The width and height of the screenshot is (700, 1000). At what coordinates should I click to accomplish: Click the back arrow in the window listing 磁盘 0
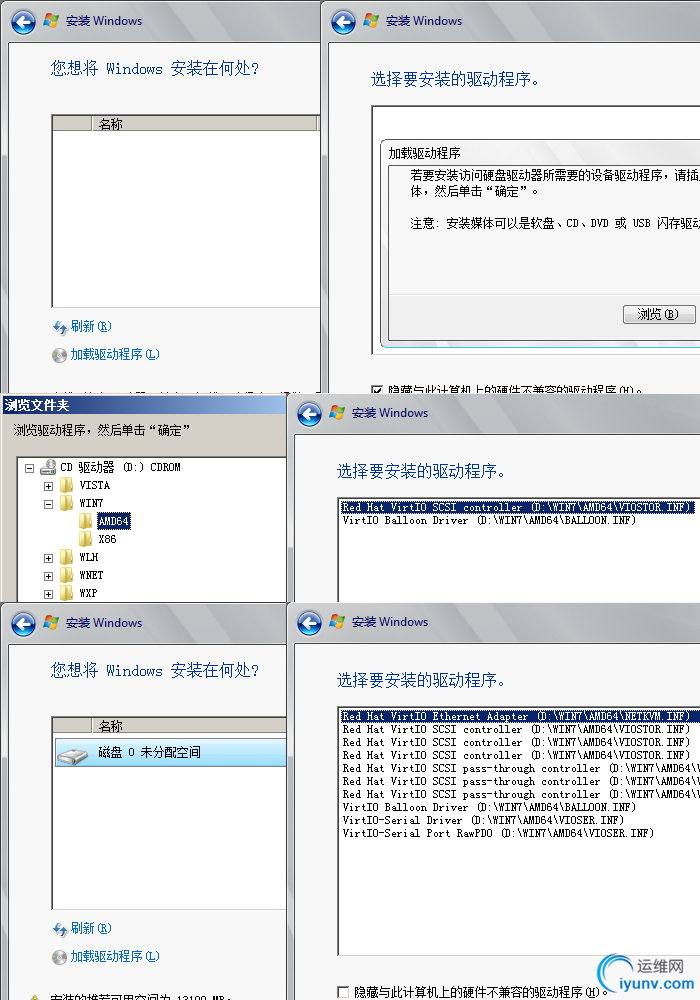tap(24, 624)
